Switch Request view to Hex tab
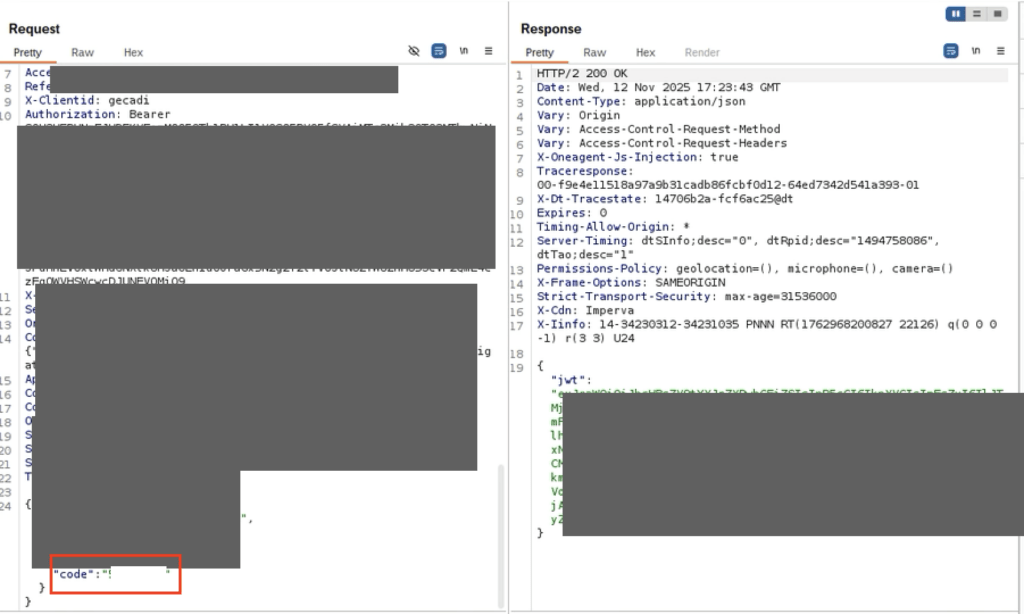This screenshot has width=1024, height=614. [133, 52]
